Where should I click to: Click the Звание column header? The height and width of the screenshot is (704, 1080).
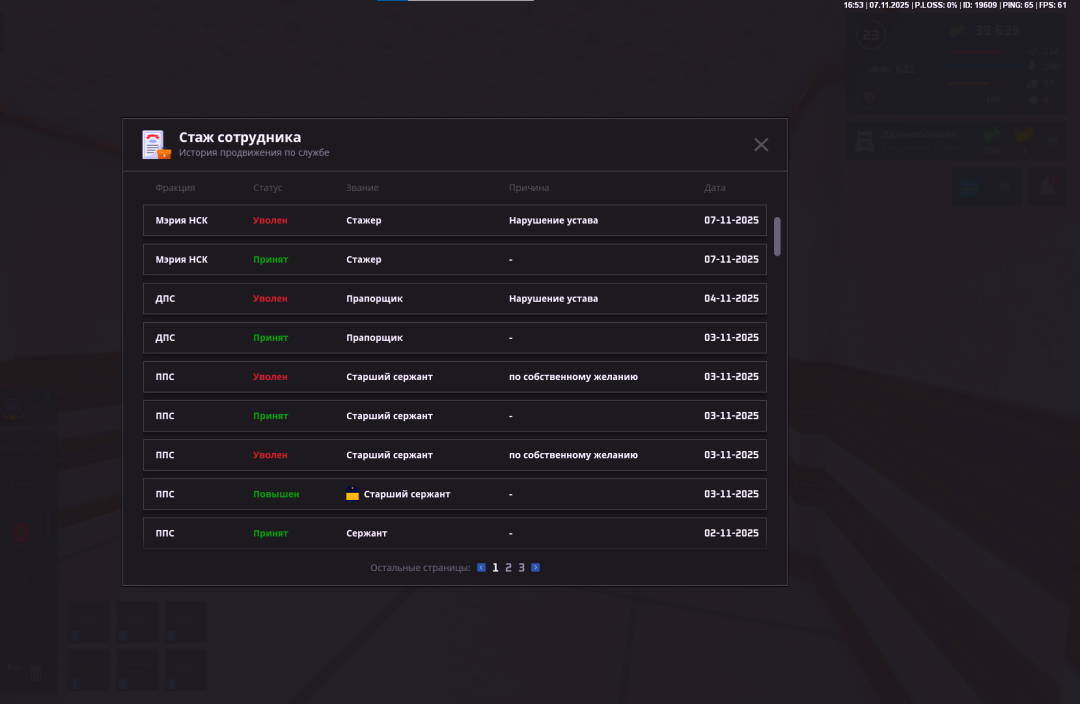(362, 188)
